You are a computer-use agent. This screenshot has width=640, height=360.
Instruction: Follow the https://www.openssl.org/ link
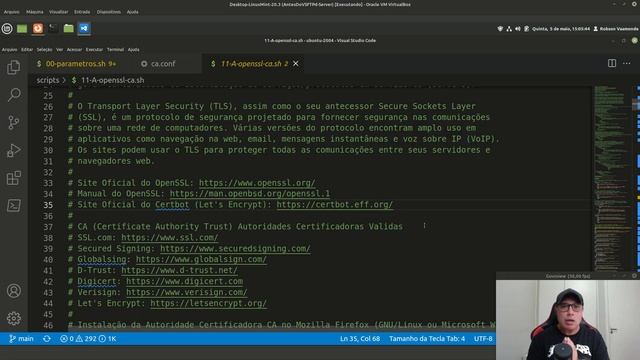tap(257, 183)
